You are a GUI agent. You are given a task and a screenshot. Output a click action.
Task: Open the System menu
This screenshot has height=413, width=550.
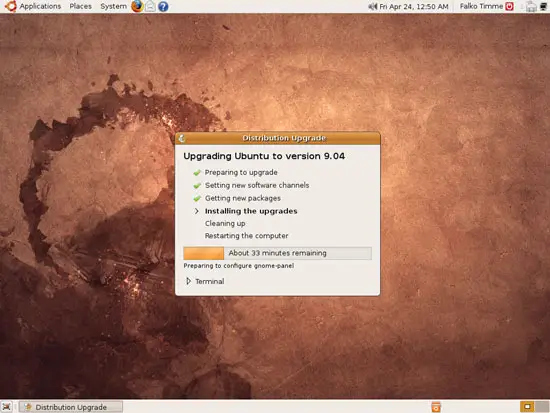click(x=113, y=6)
